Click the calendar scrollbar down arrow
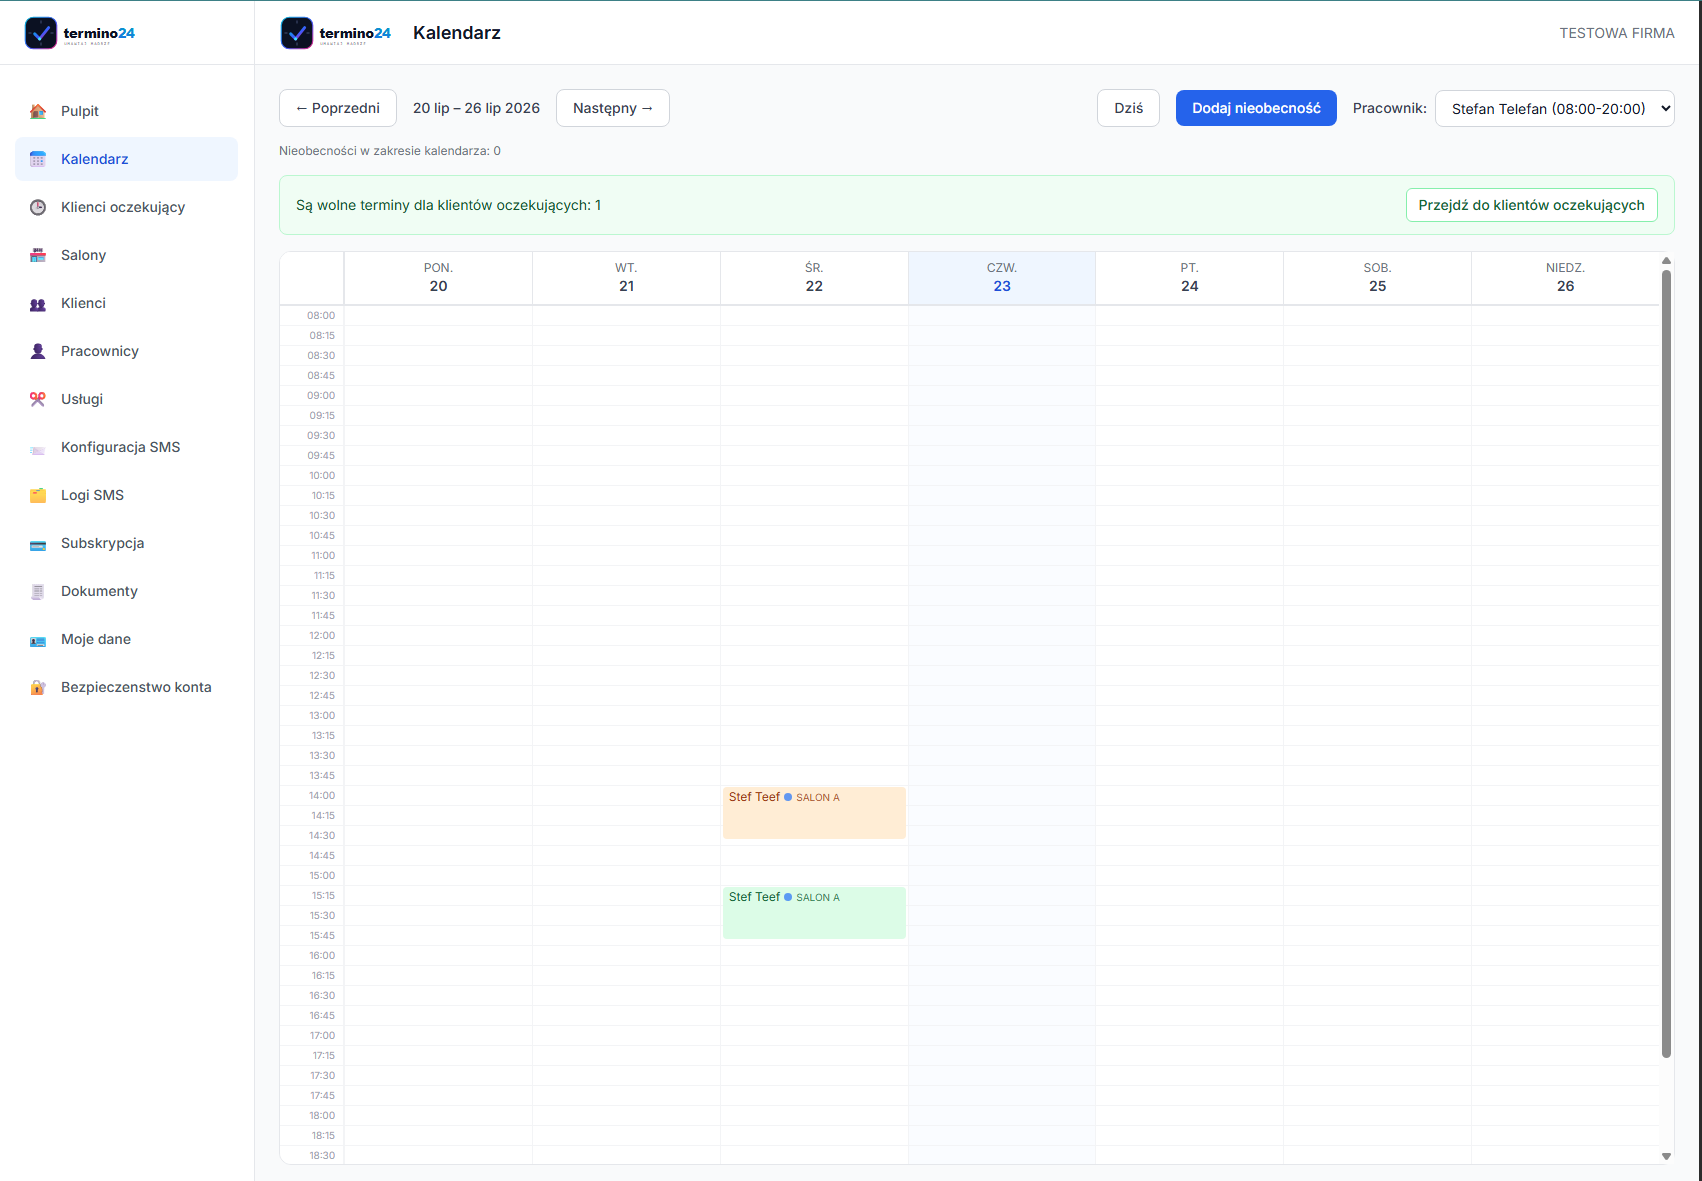The height and width of the screenshot is (1181, 1702). click(1666, 1156)
